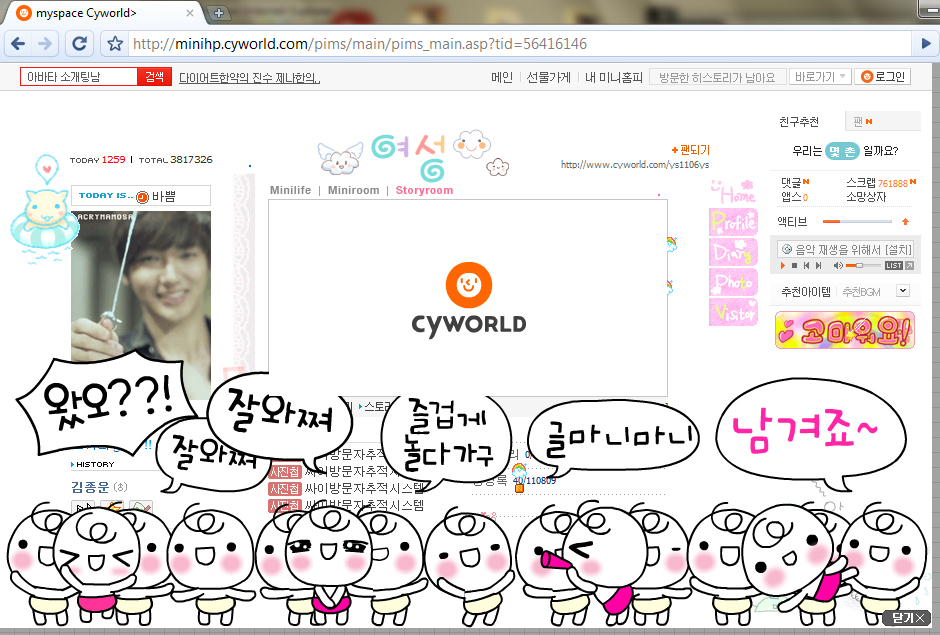Open 소망상자 wish box link
940x635 pixels.
point(866,197)
